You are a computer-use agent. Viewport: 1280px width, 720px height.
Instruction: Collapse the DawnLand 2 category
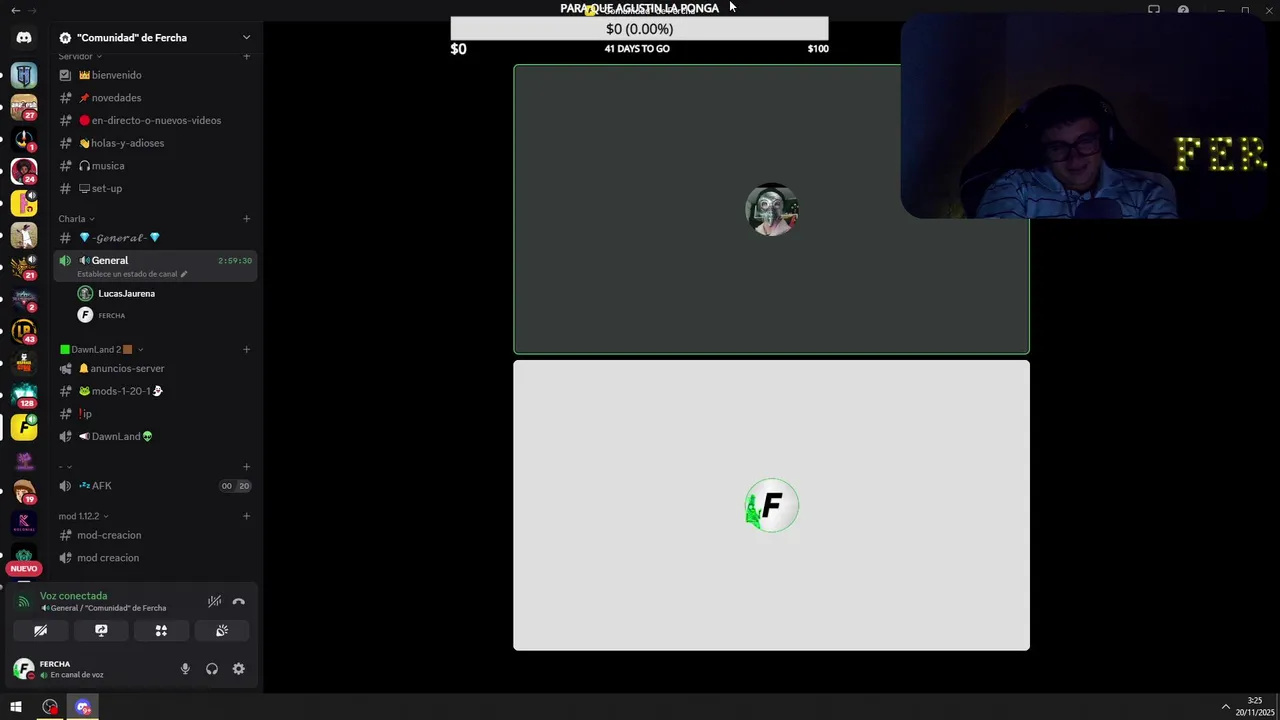click(x=102, y=350)
